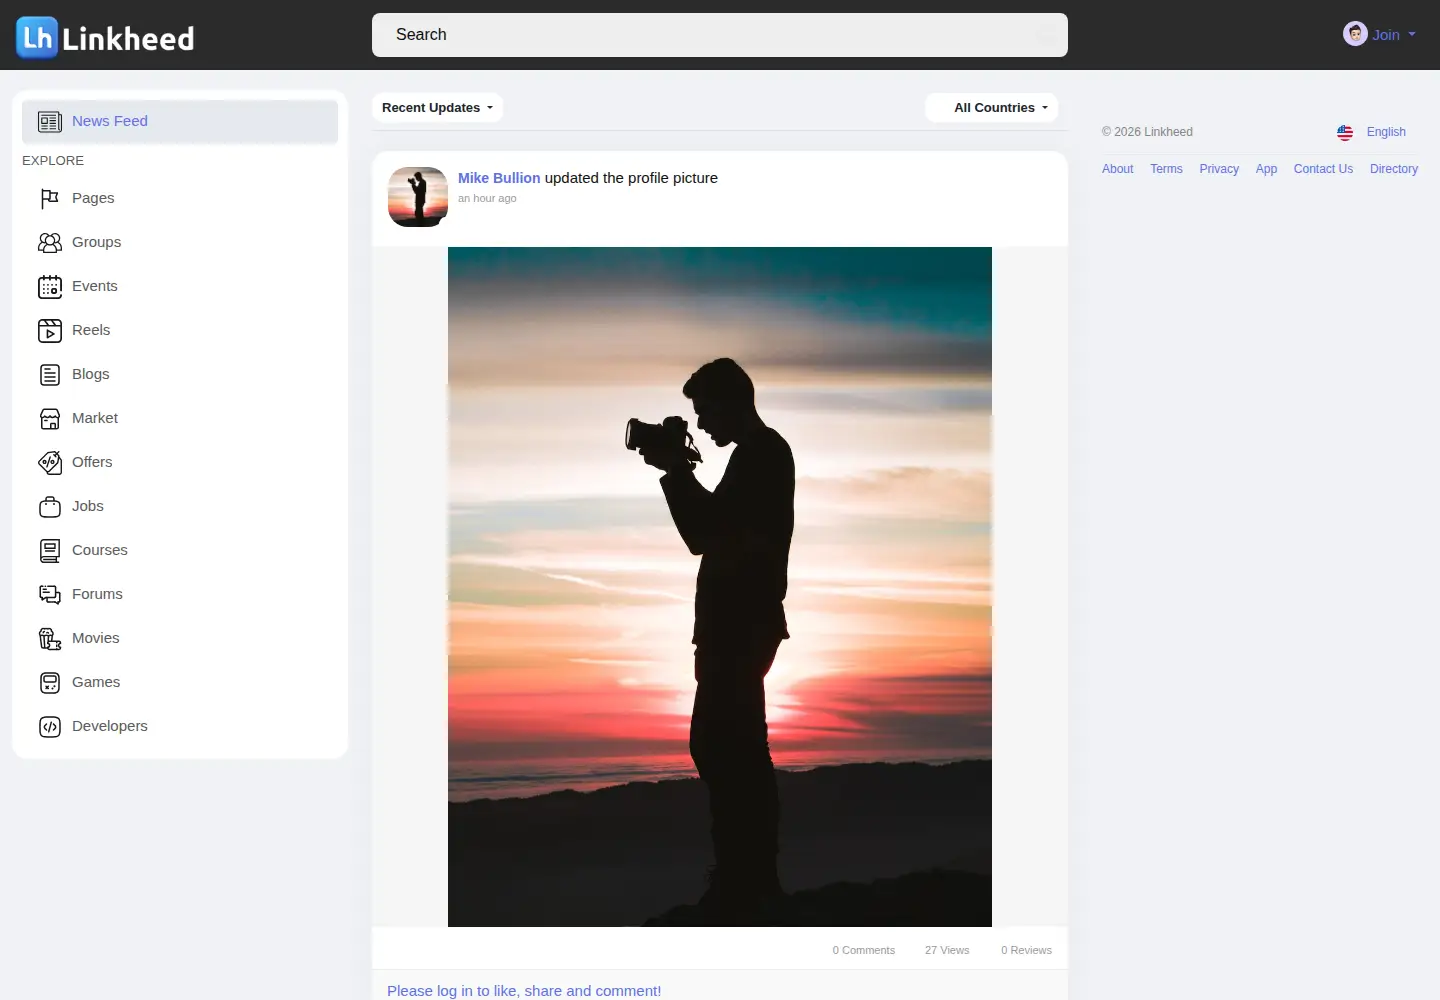Click the Courses icon
Screen dimensions: 1440x1000
coord(50,551)
